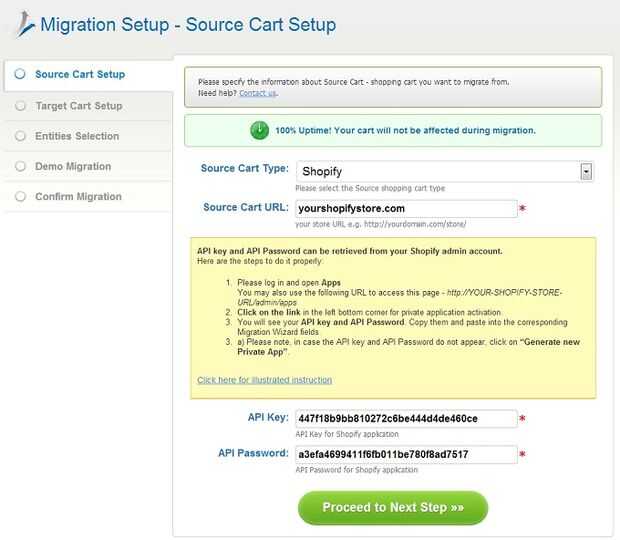Open the Confirm Migration label tab
The width and height of the screenshot is (620, 540).
(x=78, y=197)
